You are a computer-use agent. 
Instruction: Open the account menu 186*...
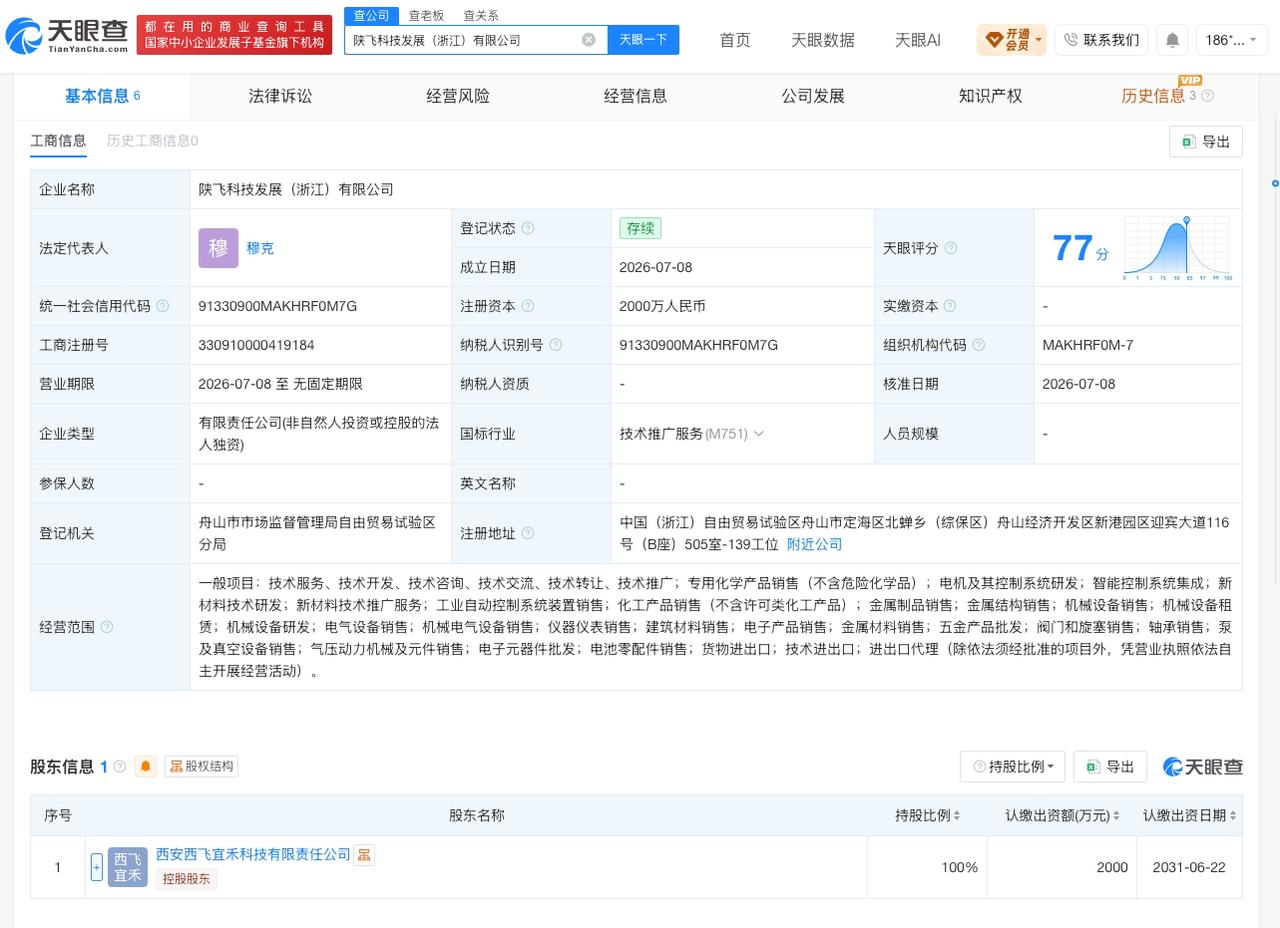click(1231, 40)
